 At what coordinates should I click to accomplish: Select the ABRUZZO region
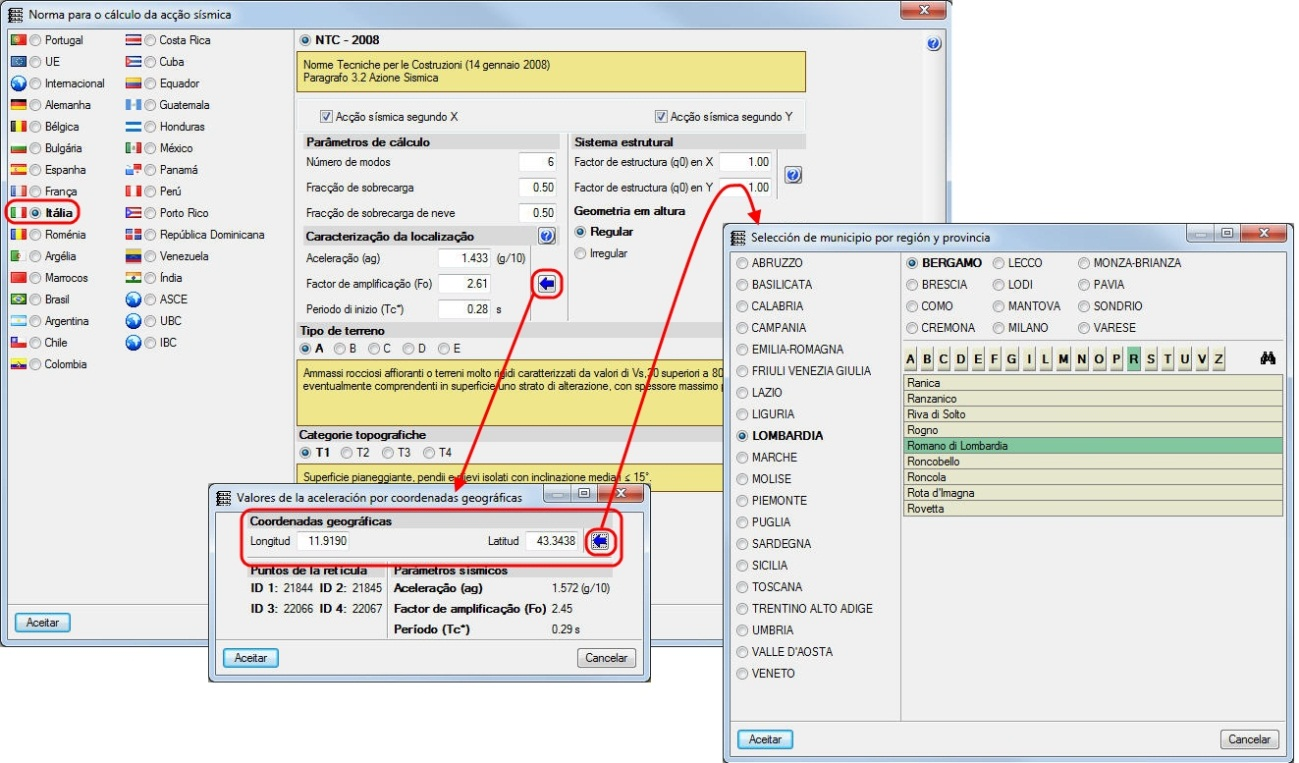743,263
